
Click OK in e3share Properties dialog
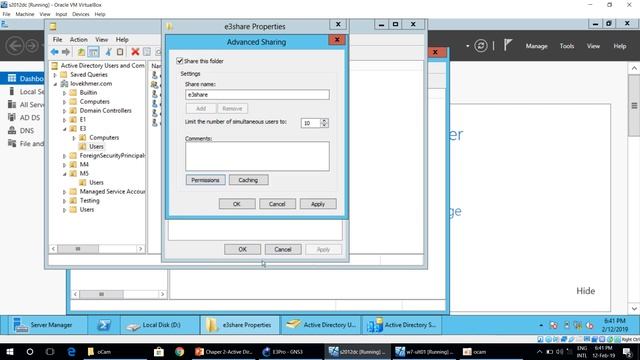click(x=242, y=249)
